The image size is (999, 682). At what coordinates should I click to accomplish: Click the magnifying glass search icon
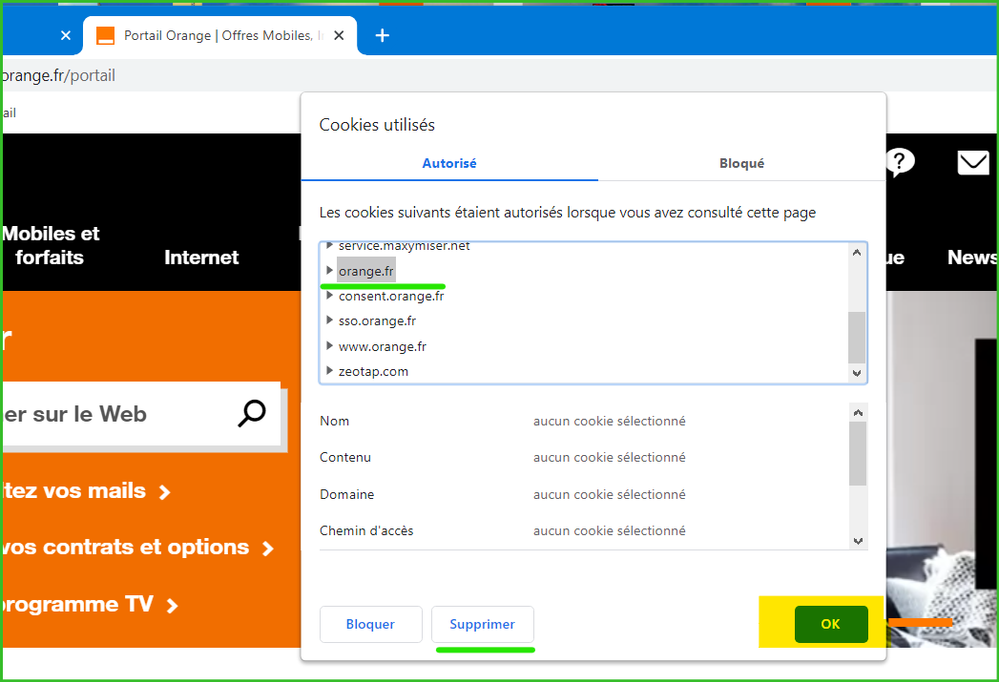coord(252,413)
